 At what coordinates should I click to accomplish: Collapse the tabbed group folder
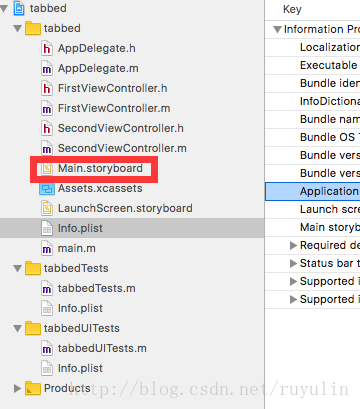coord(18,29)
